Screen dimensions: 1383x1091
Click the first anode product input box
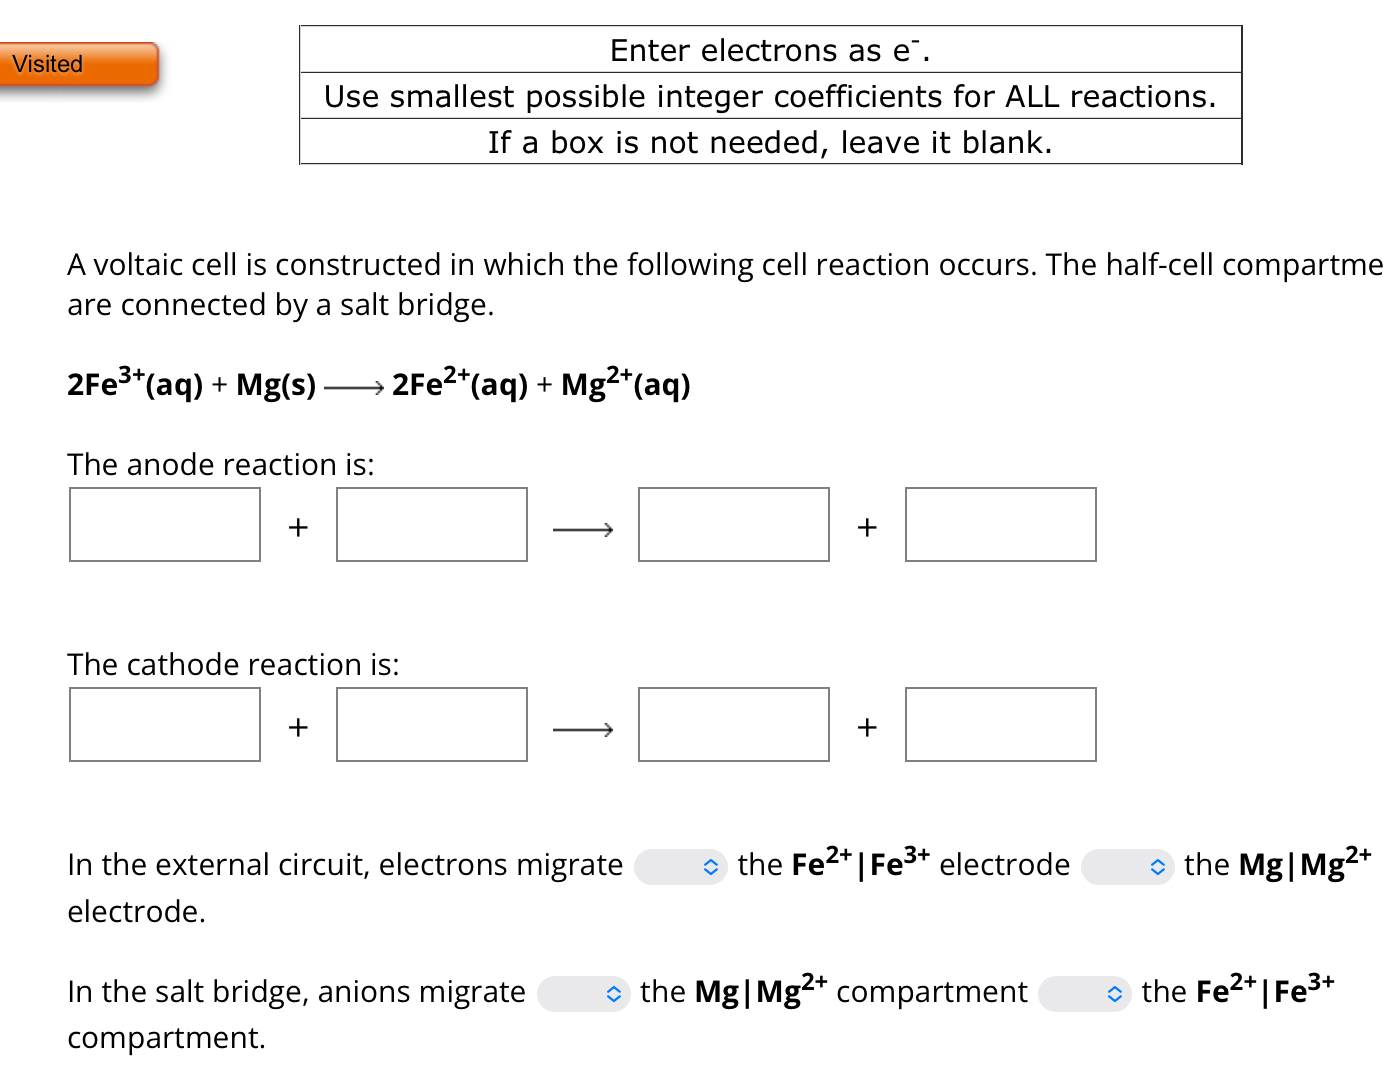pos(733,524)
